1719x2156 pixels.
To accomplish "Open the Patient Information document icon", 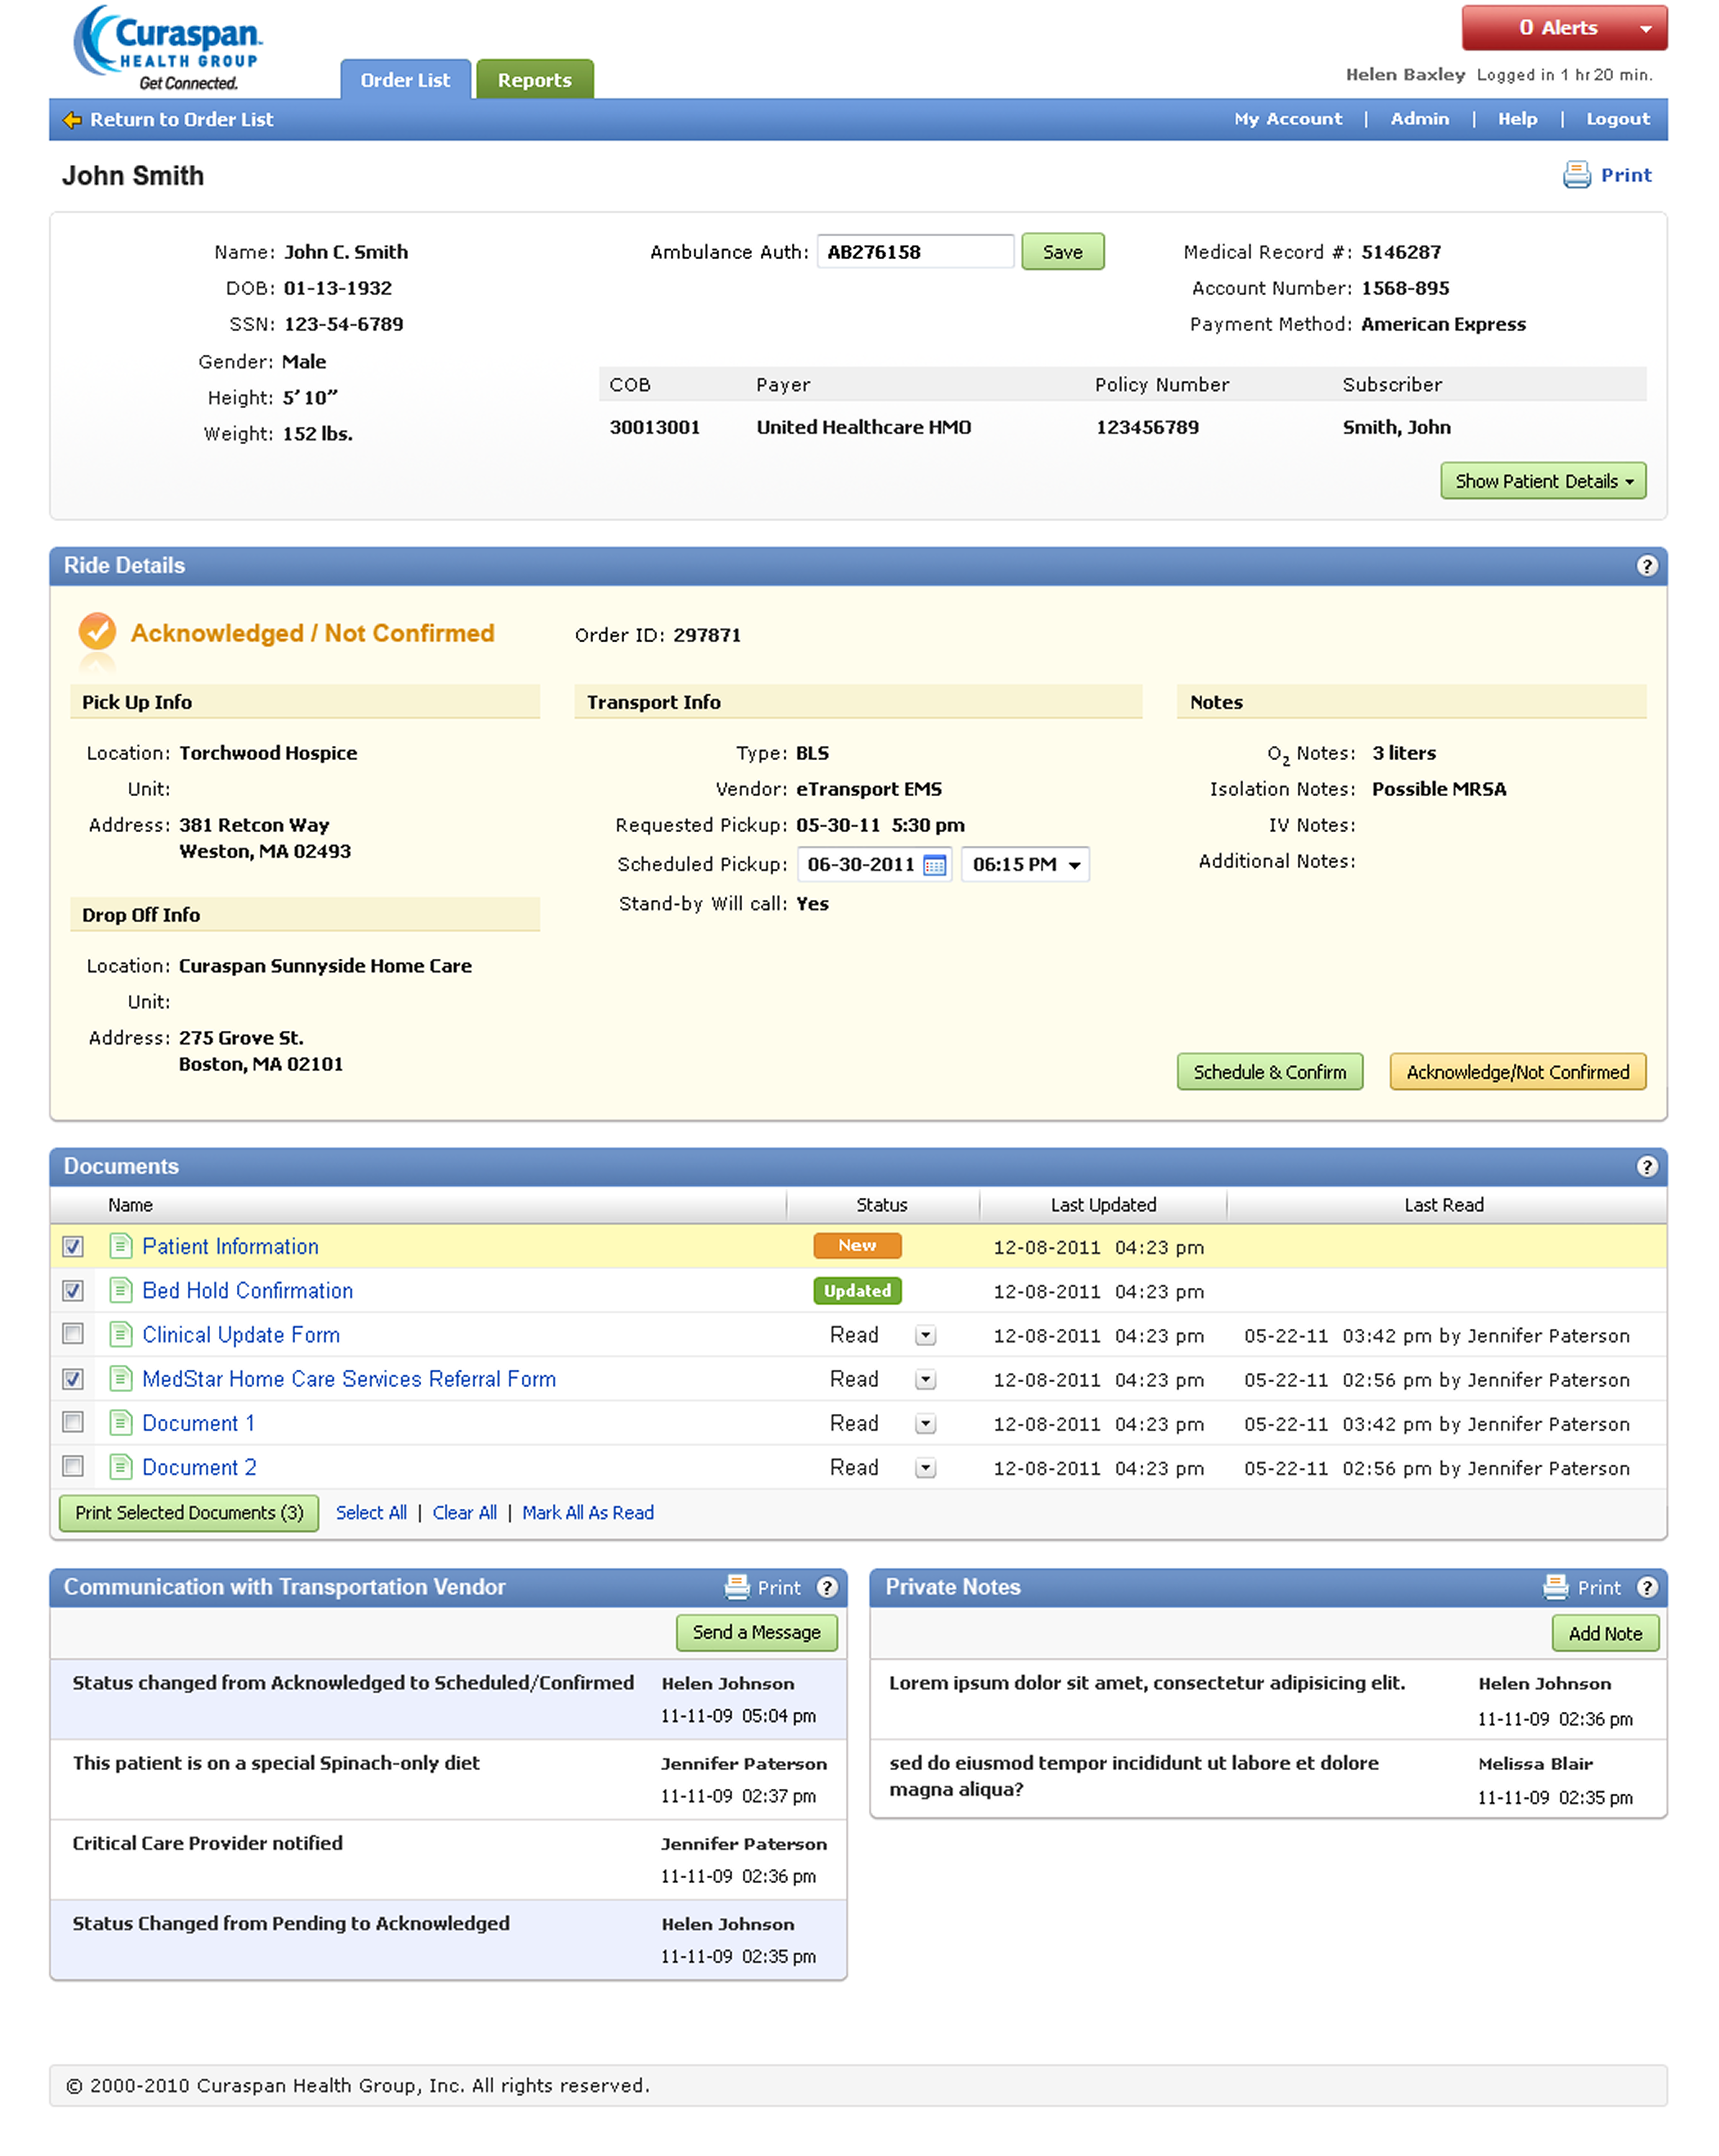I will click(120, 1246).
